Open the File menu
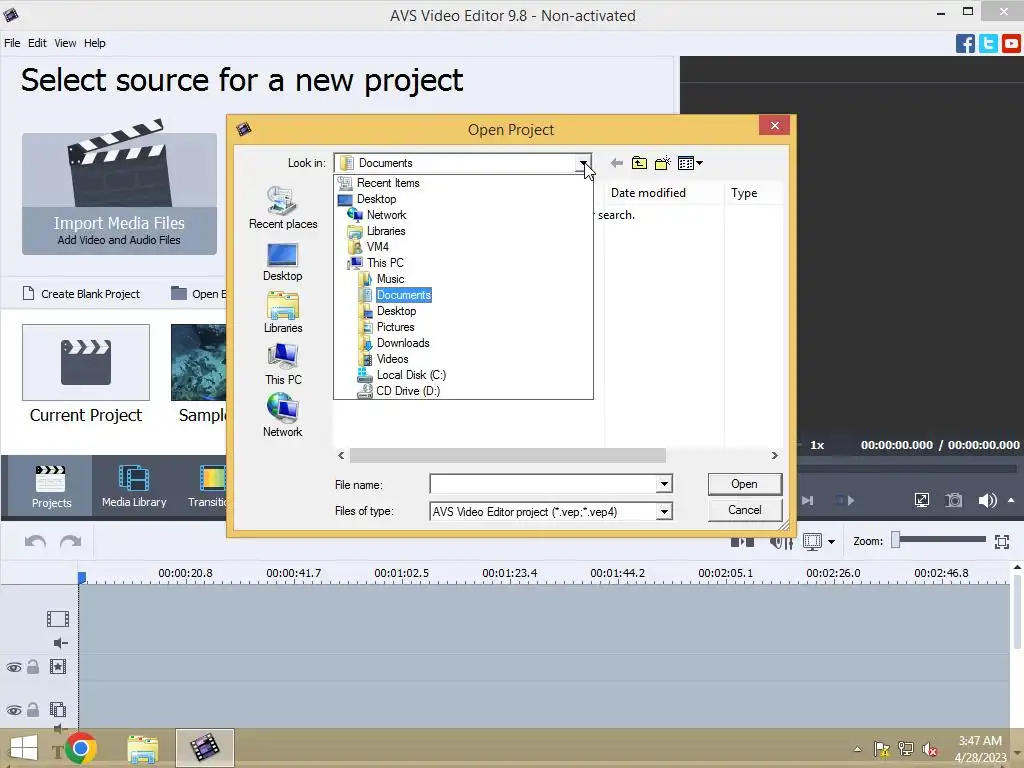1024x768 pixels. coord(12,43)
